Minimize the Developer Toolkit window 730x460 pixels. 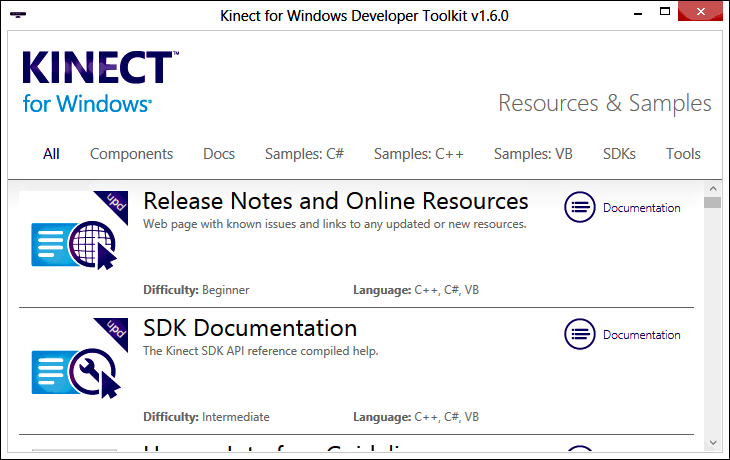coord(638,14)
